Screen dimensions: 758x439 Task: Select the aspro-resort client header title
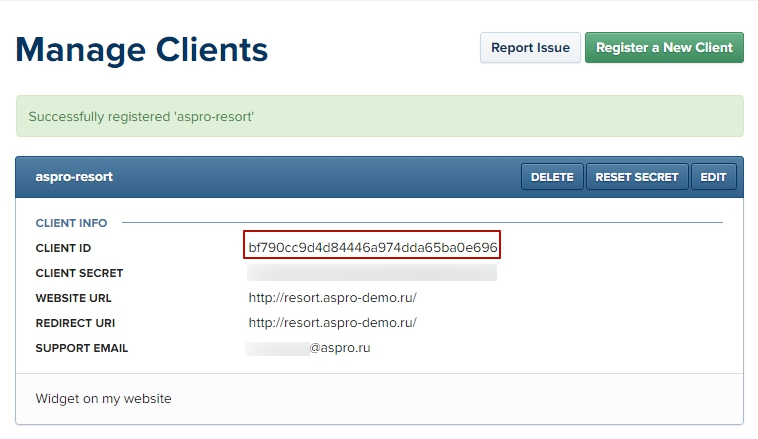(74, 177)
